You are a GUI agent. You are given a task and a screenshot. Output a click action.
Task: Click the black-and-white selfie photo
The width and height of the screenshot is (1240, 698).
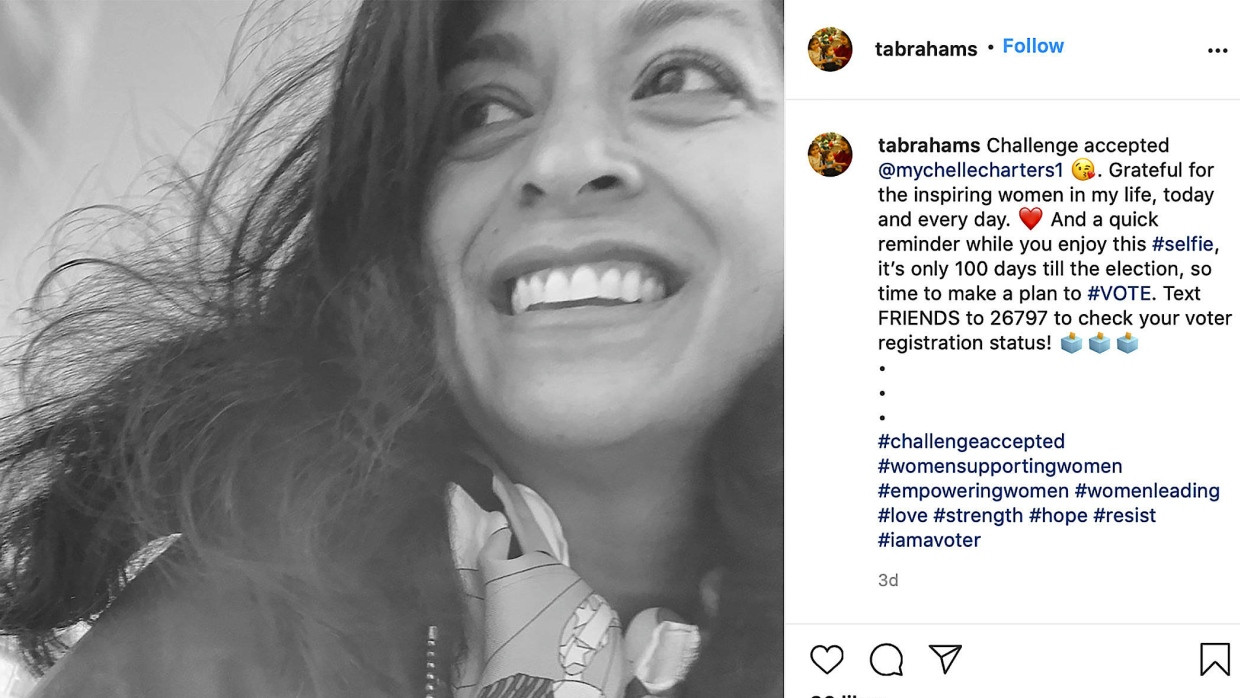(392, 349)
